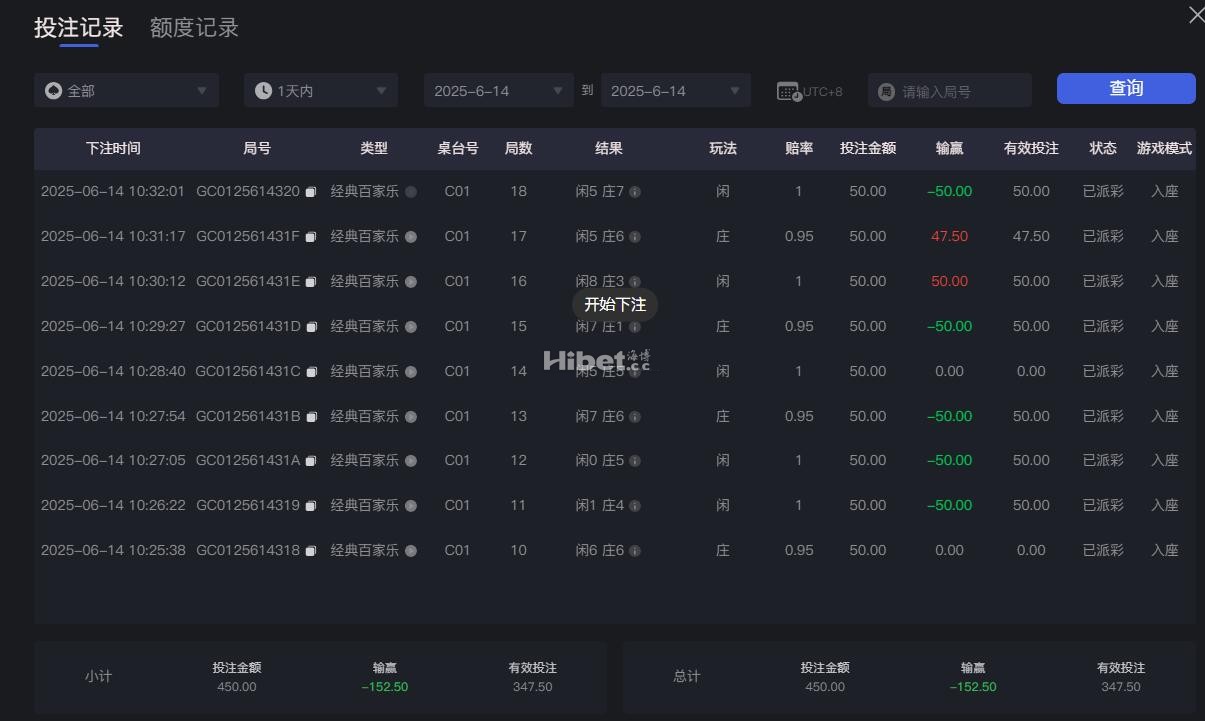This screenshot has height=721, width=1205.
Task: Click result info icon for round 13
Action: tap(635, 417)
